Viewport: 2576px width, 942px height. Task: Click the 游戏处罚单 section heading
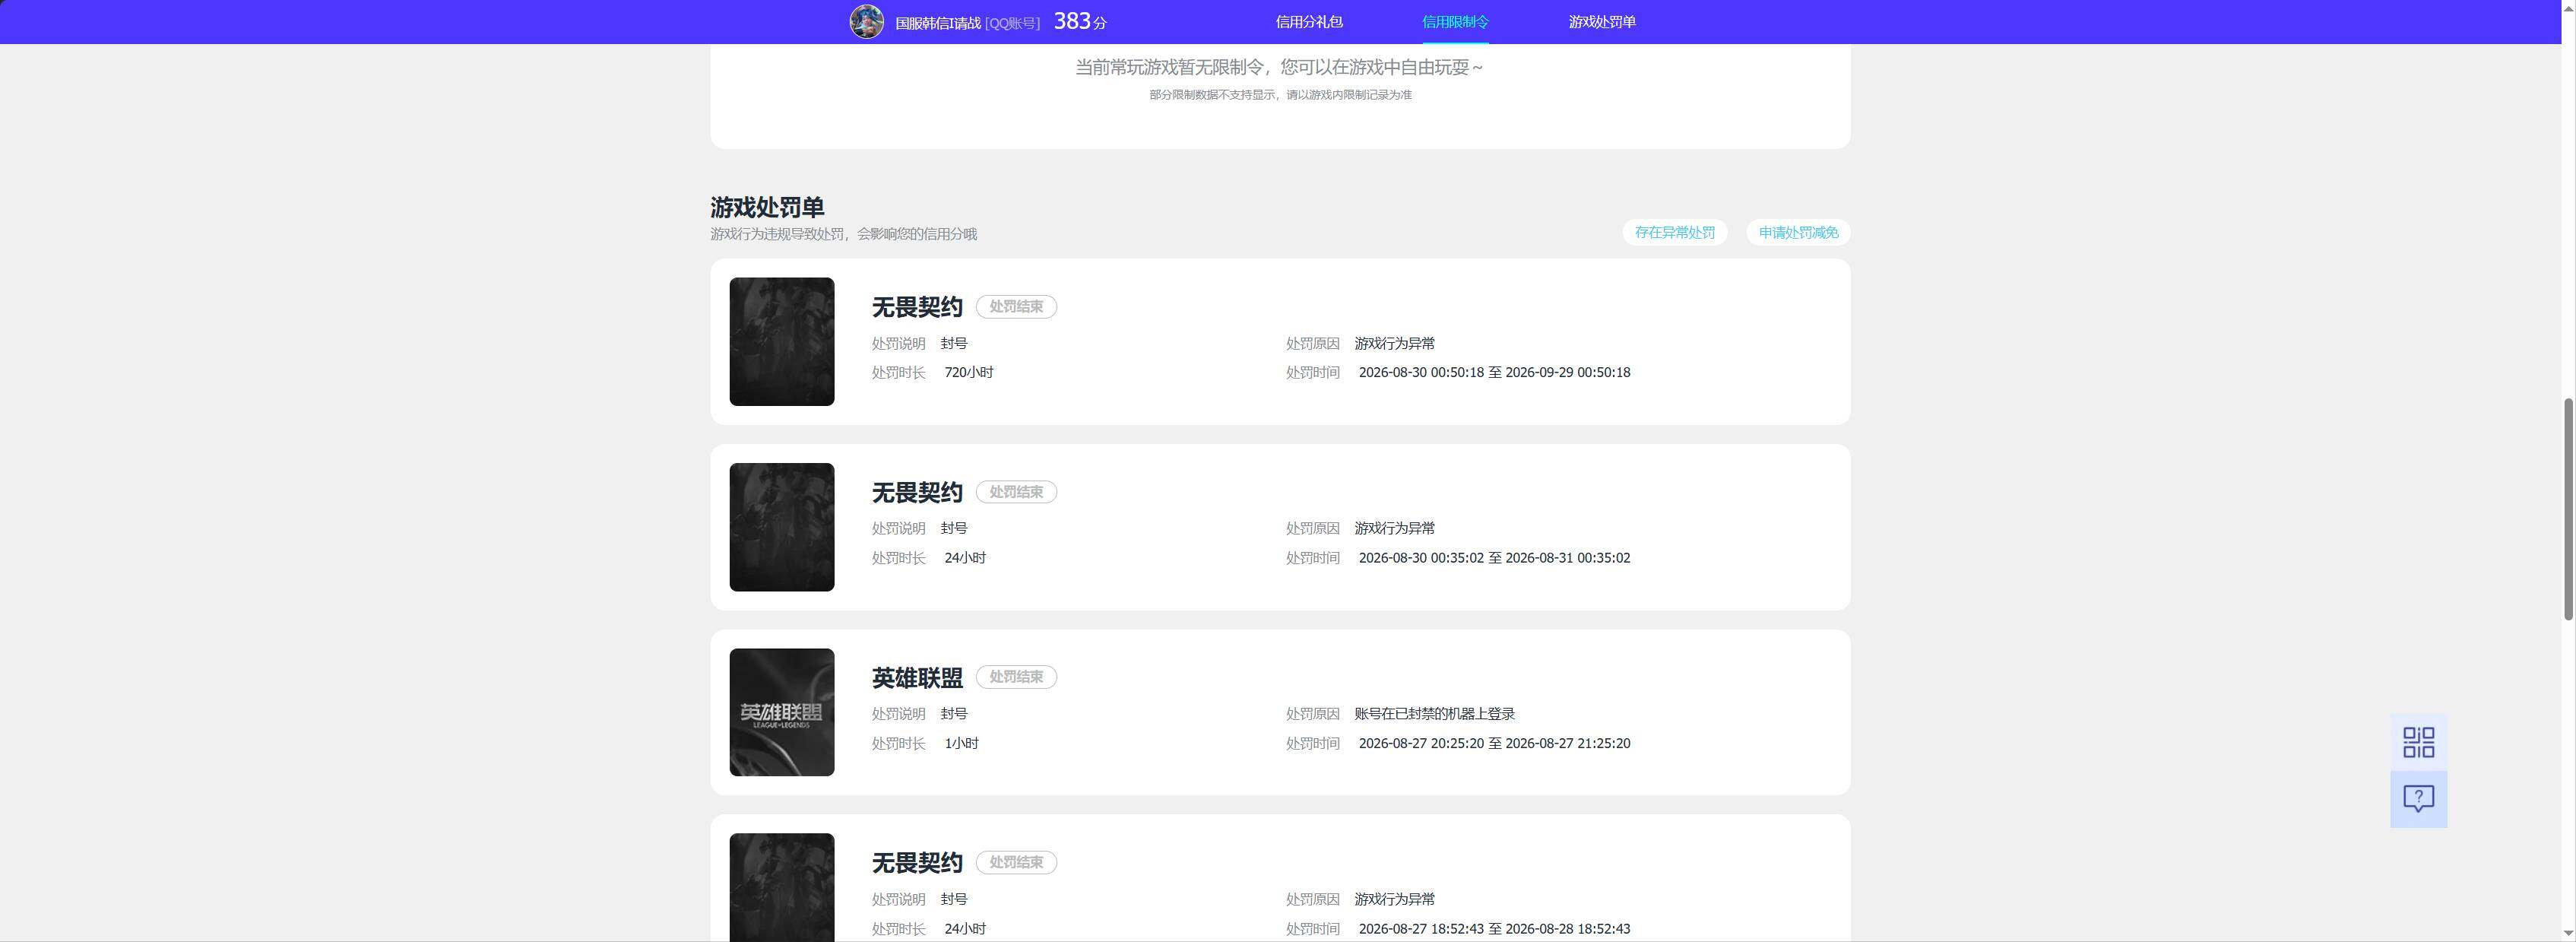pyautogui.click(x=767, y=207)
